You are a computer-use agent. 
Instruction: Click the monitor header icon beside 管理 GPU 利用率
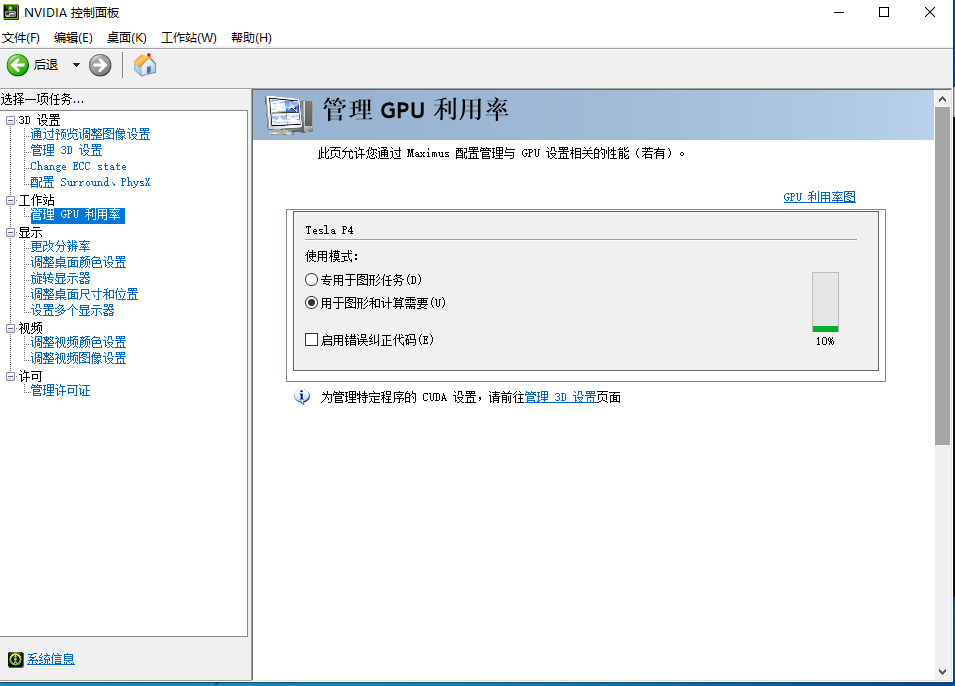289,115
